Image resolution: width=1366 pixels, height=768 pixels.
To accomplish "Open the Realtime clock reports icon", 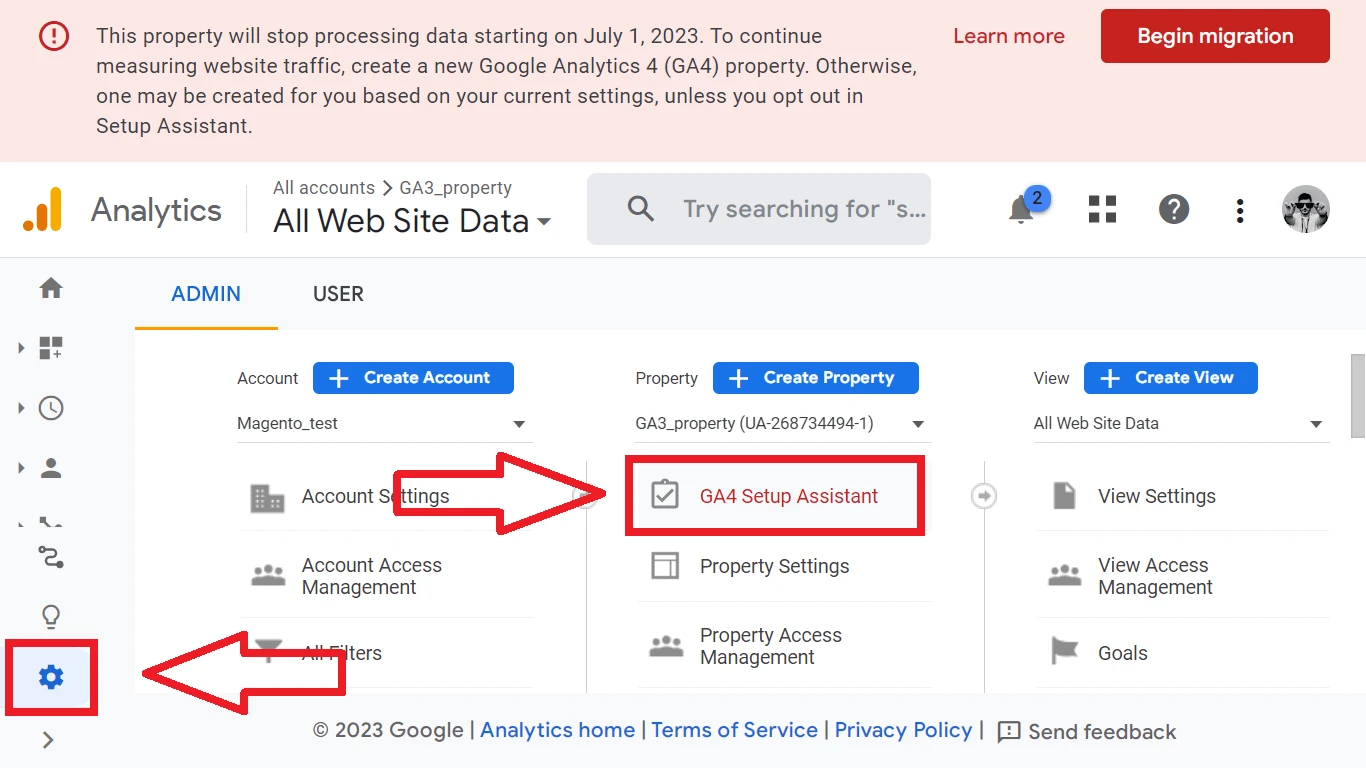I will (51, 408).
